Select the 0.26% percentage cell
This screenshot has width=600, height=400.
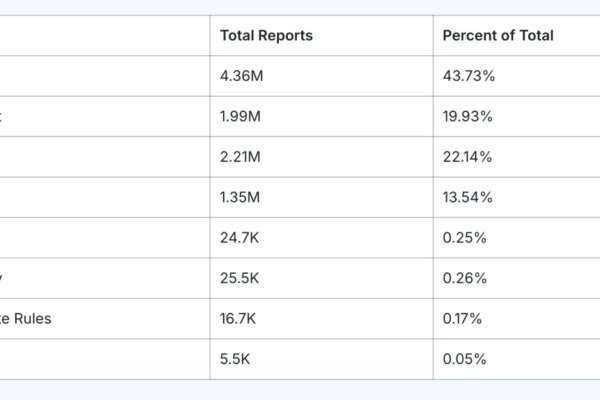point(463,278)
